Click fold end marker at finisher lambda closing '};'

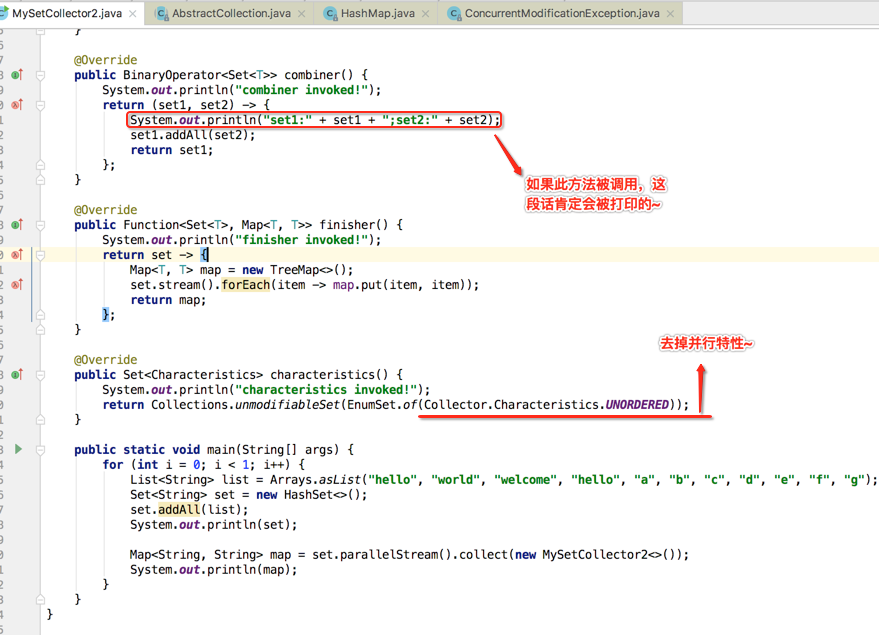point(40,315)
